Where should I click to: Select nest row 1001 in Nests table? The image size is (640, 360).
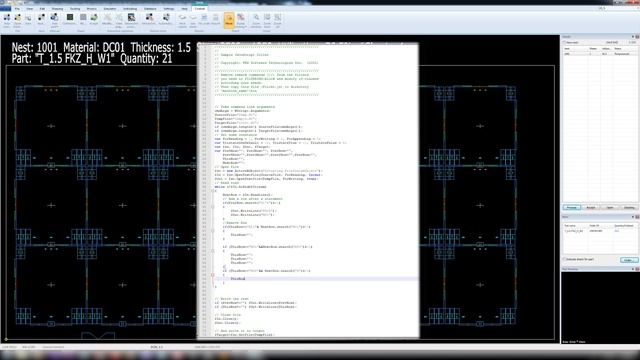point(600,54)
